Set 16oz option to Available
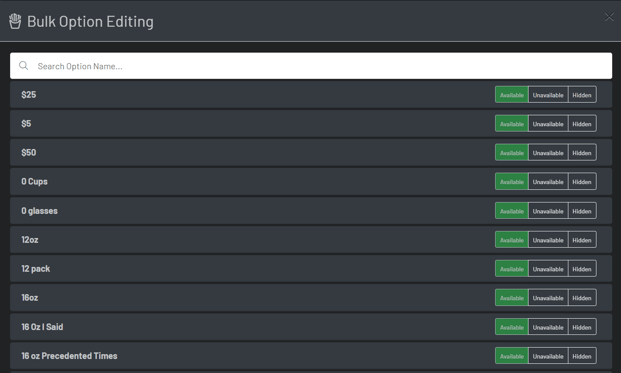 point(512,297)
